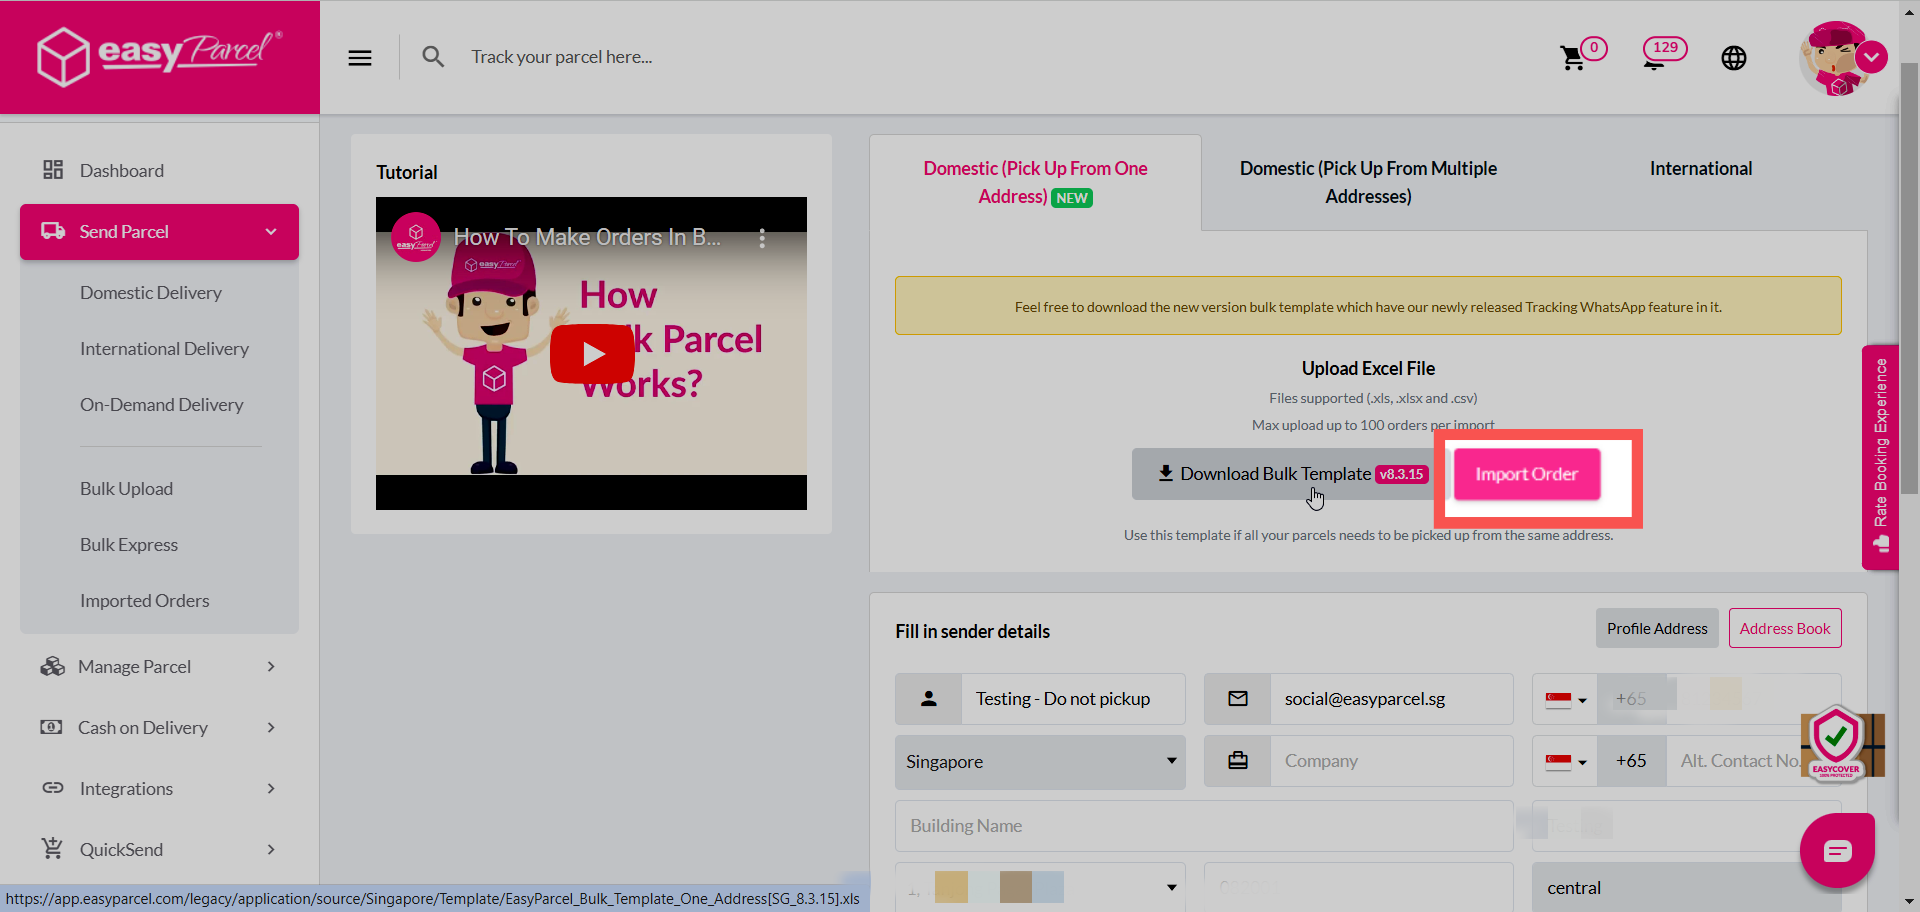Click the field showing central
1920x912 pixels.
coord(1686,888)
